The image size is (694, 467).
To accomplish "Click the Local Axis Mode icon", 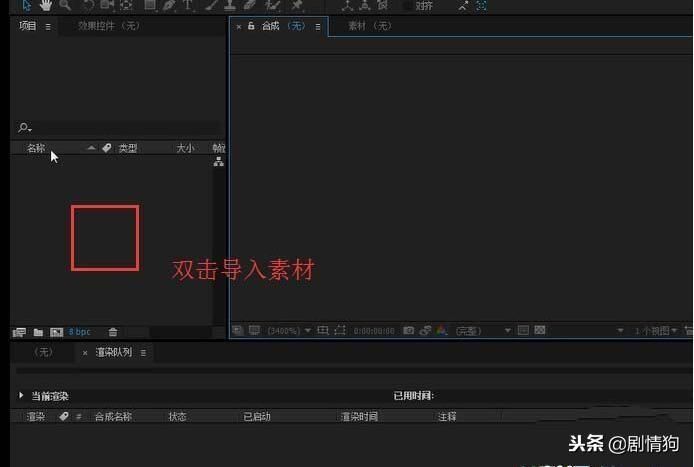I will 347,5.
